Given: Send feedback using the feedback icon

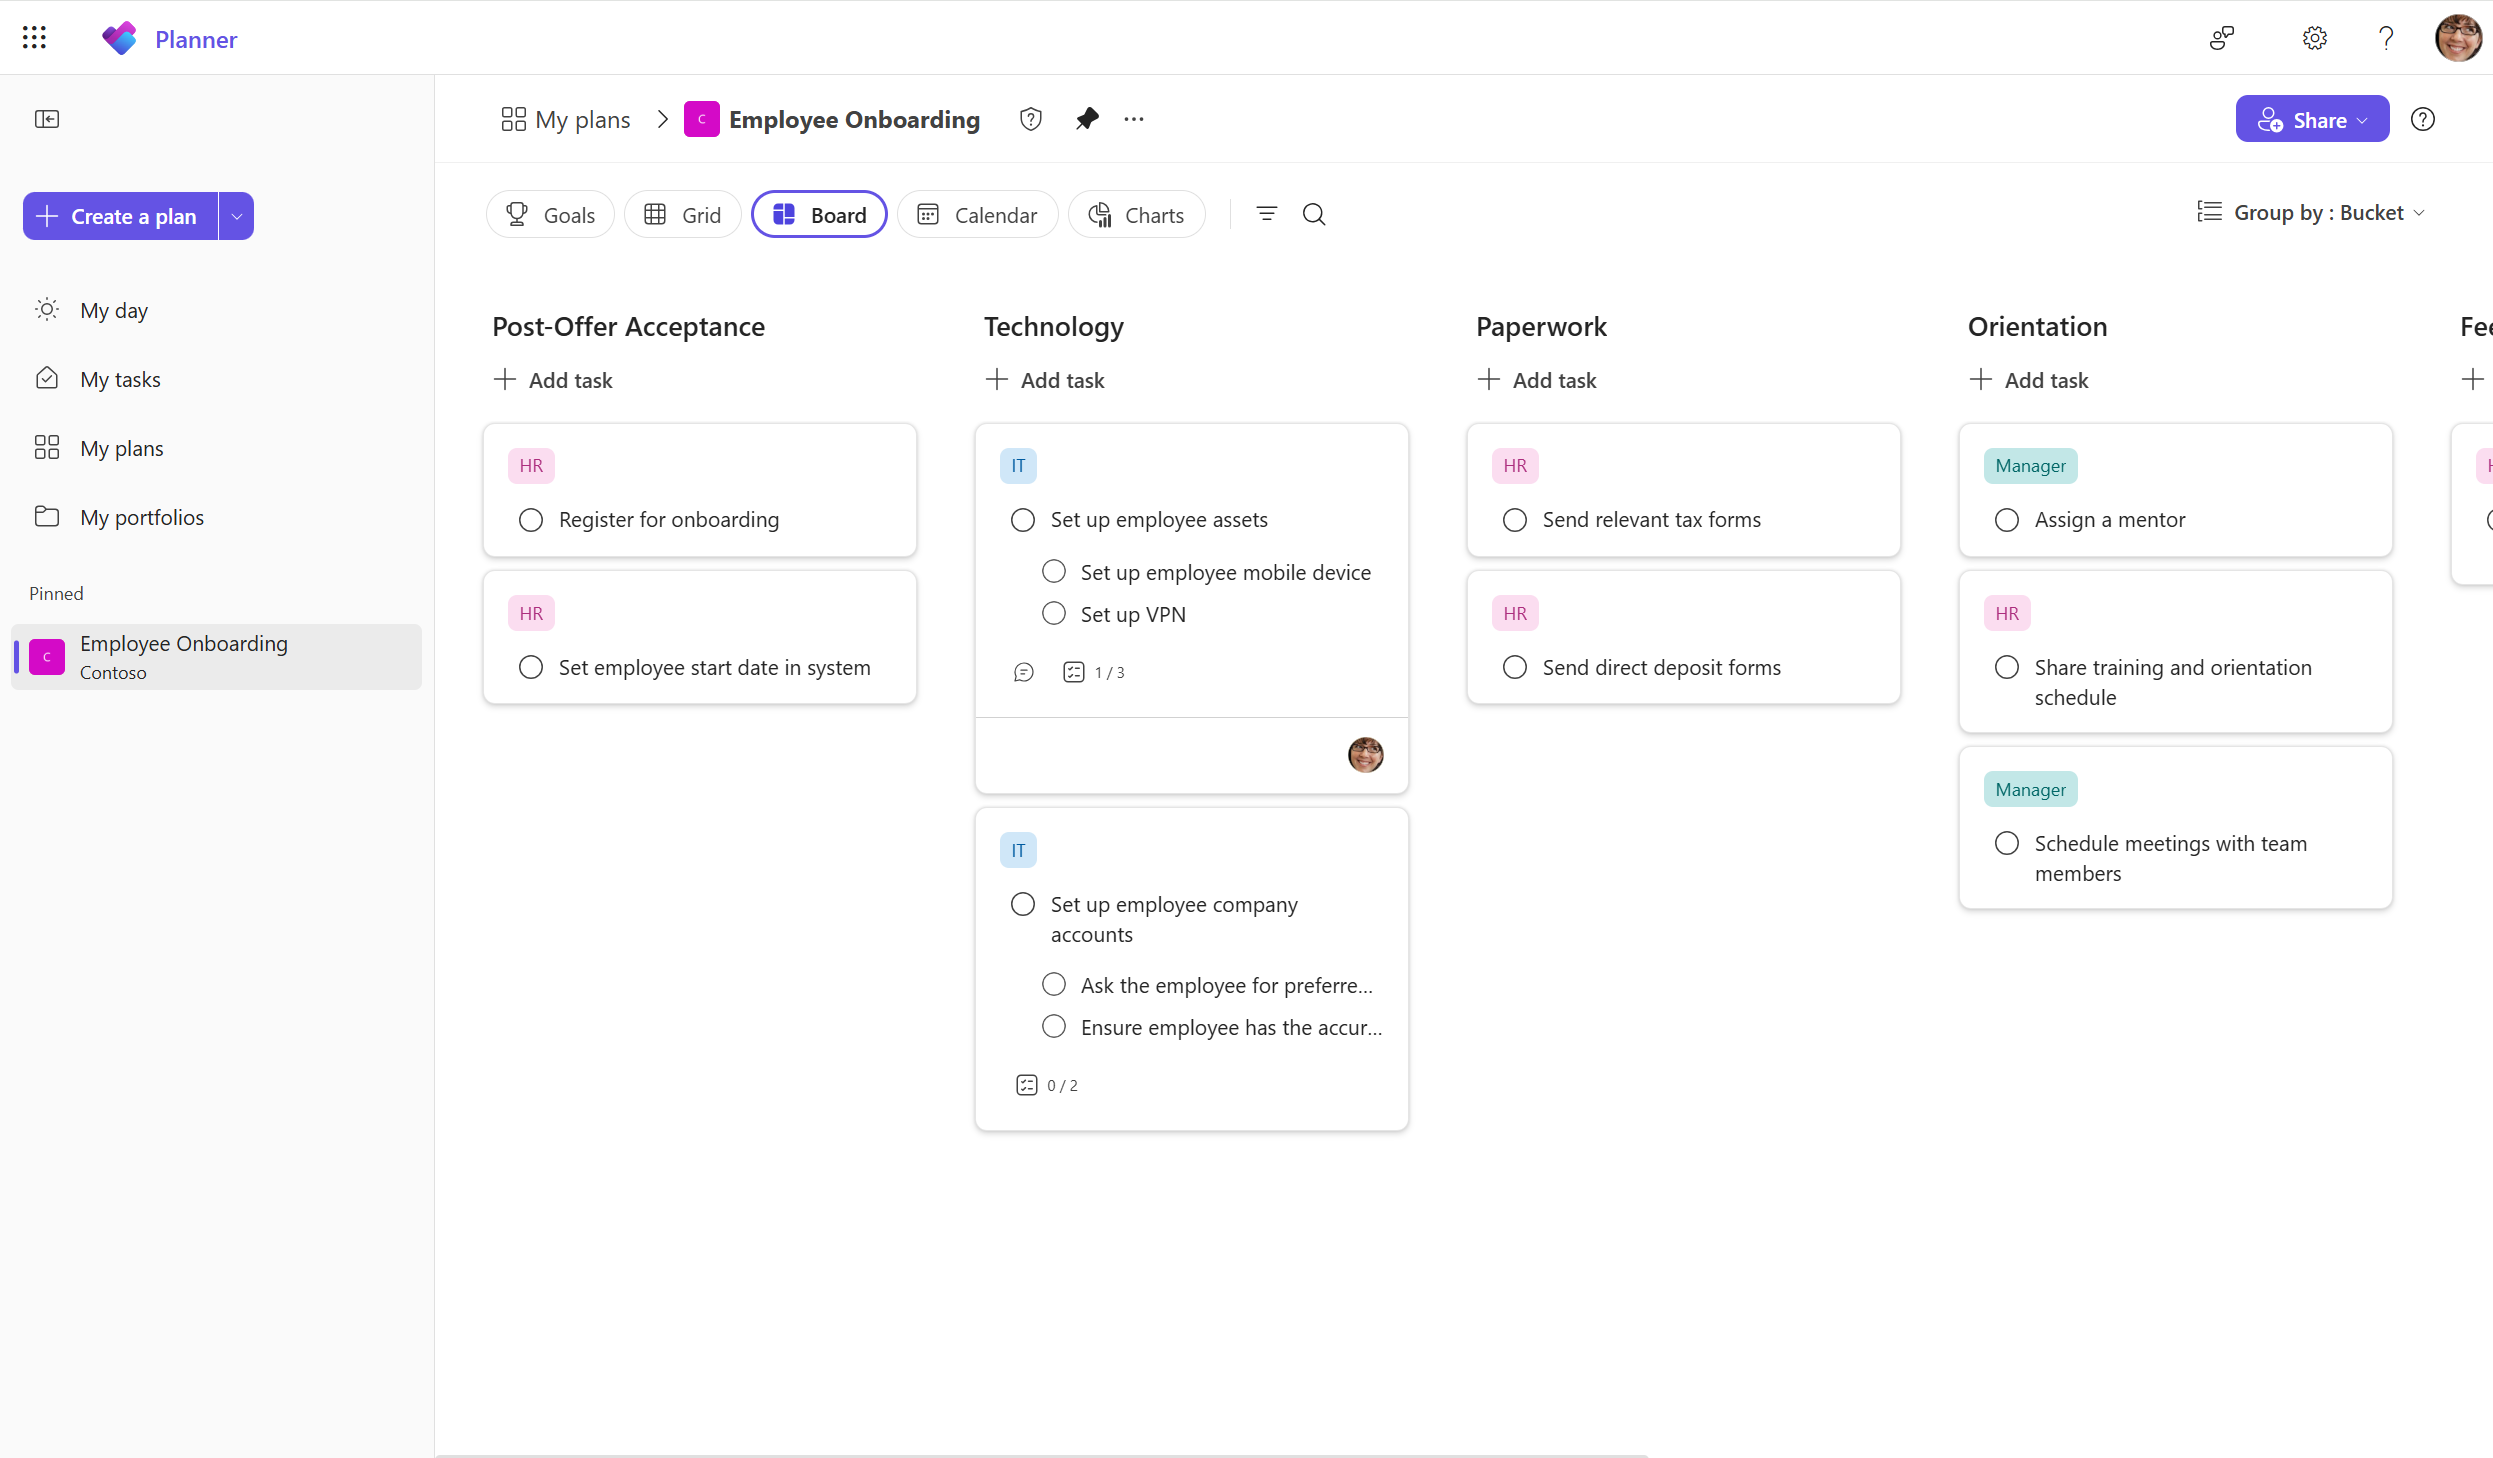Looking at the screenshot, I should pos(2222,37).
